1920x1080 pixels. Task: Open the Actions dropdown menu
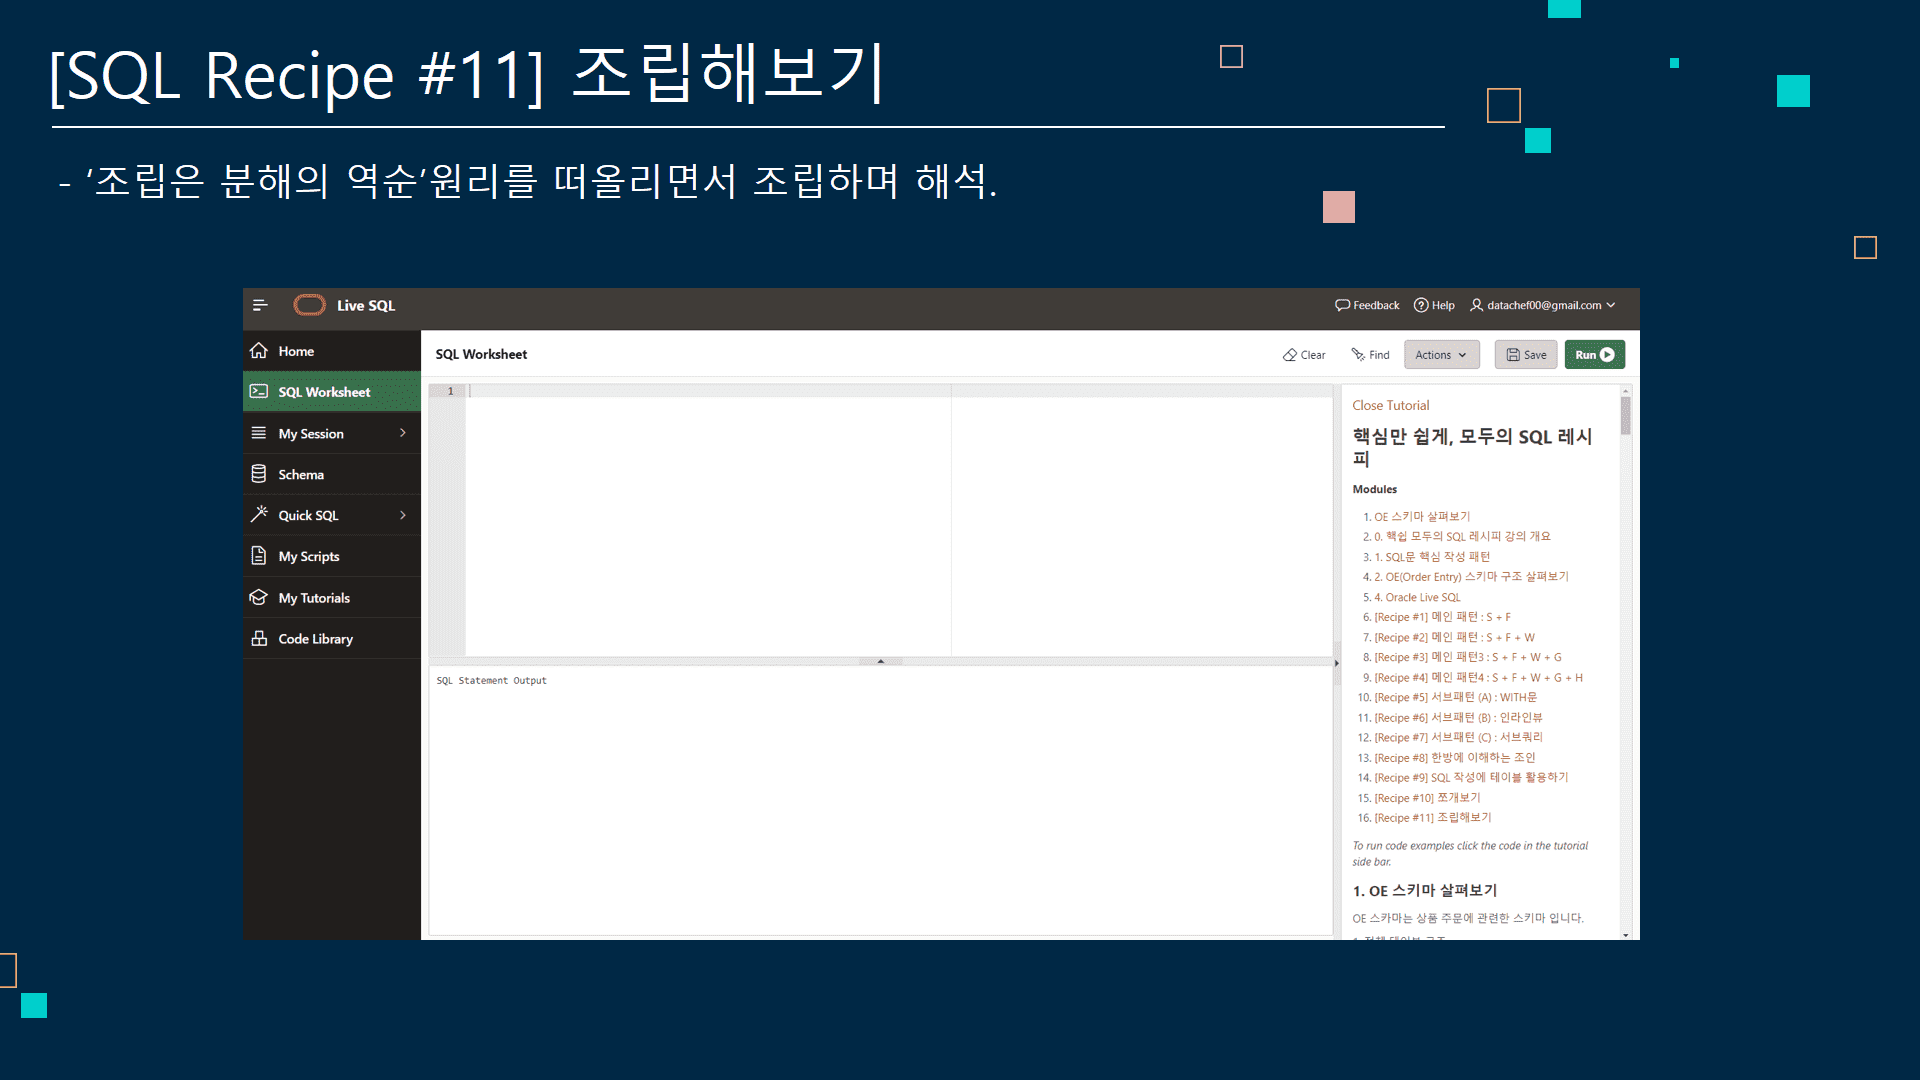[1441, 355]
